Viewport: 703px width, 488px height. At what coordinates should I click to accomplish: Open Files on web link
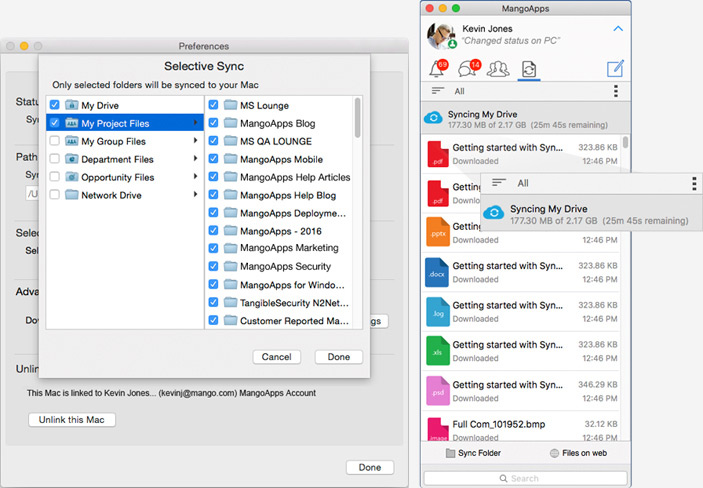[x=578, y=453]
